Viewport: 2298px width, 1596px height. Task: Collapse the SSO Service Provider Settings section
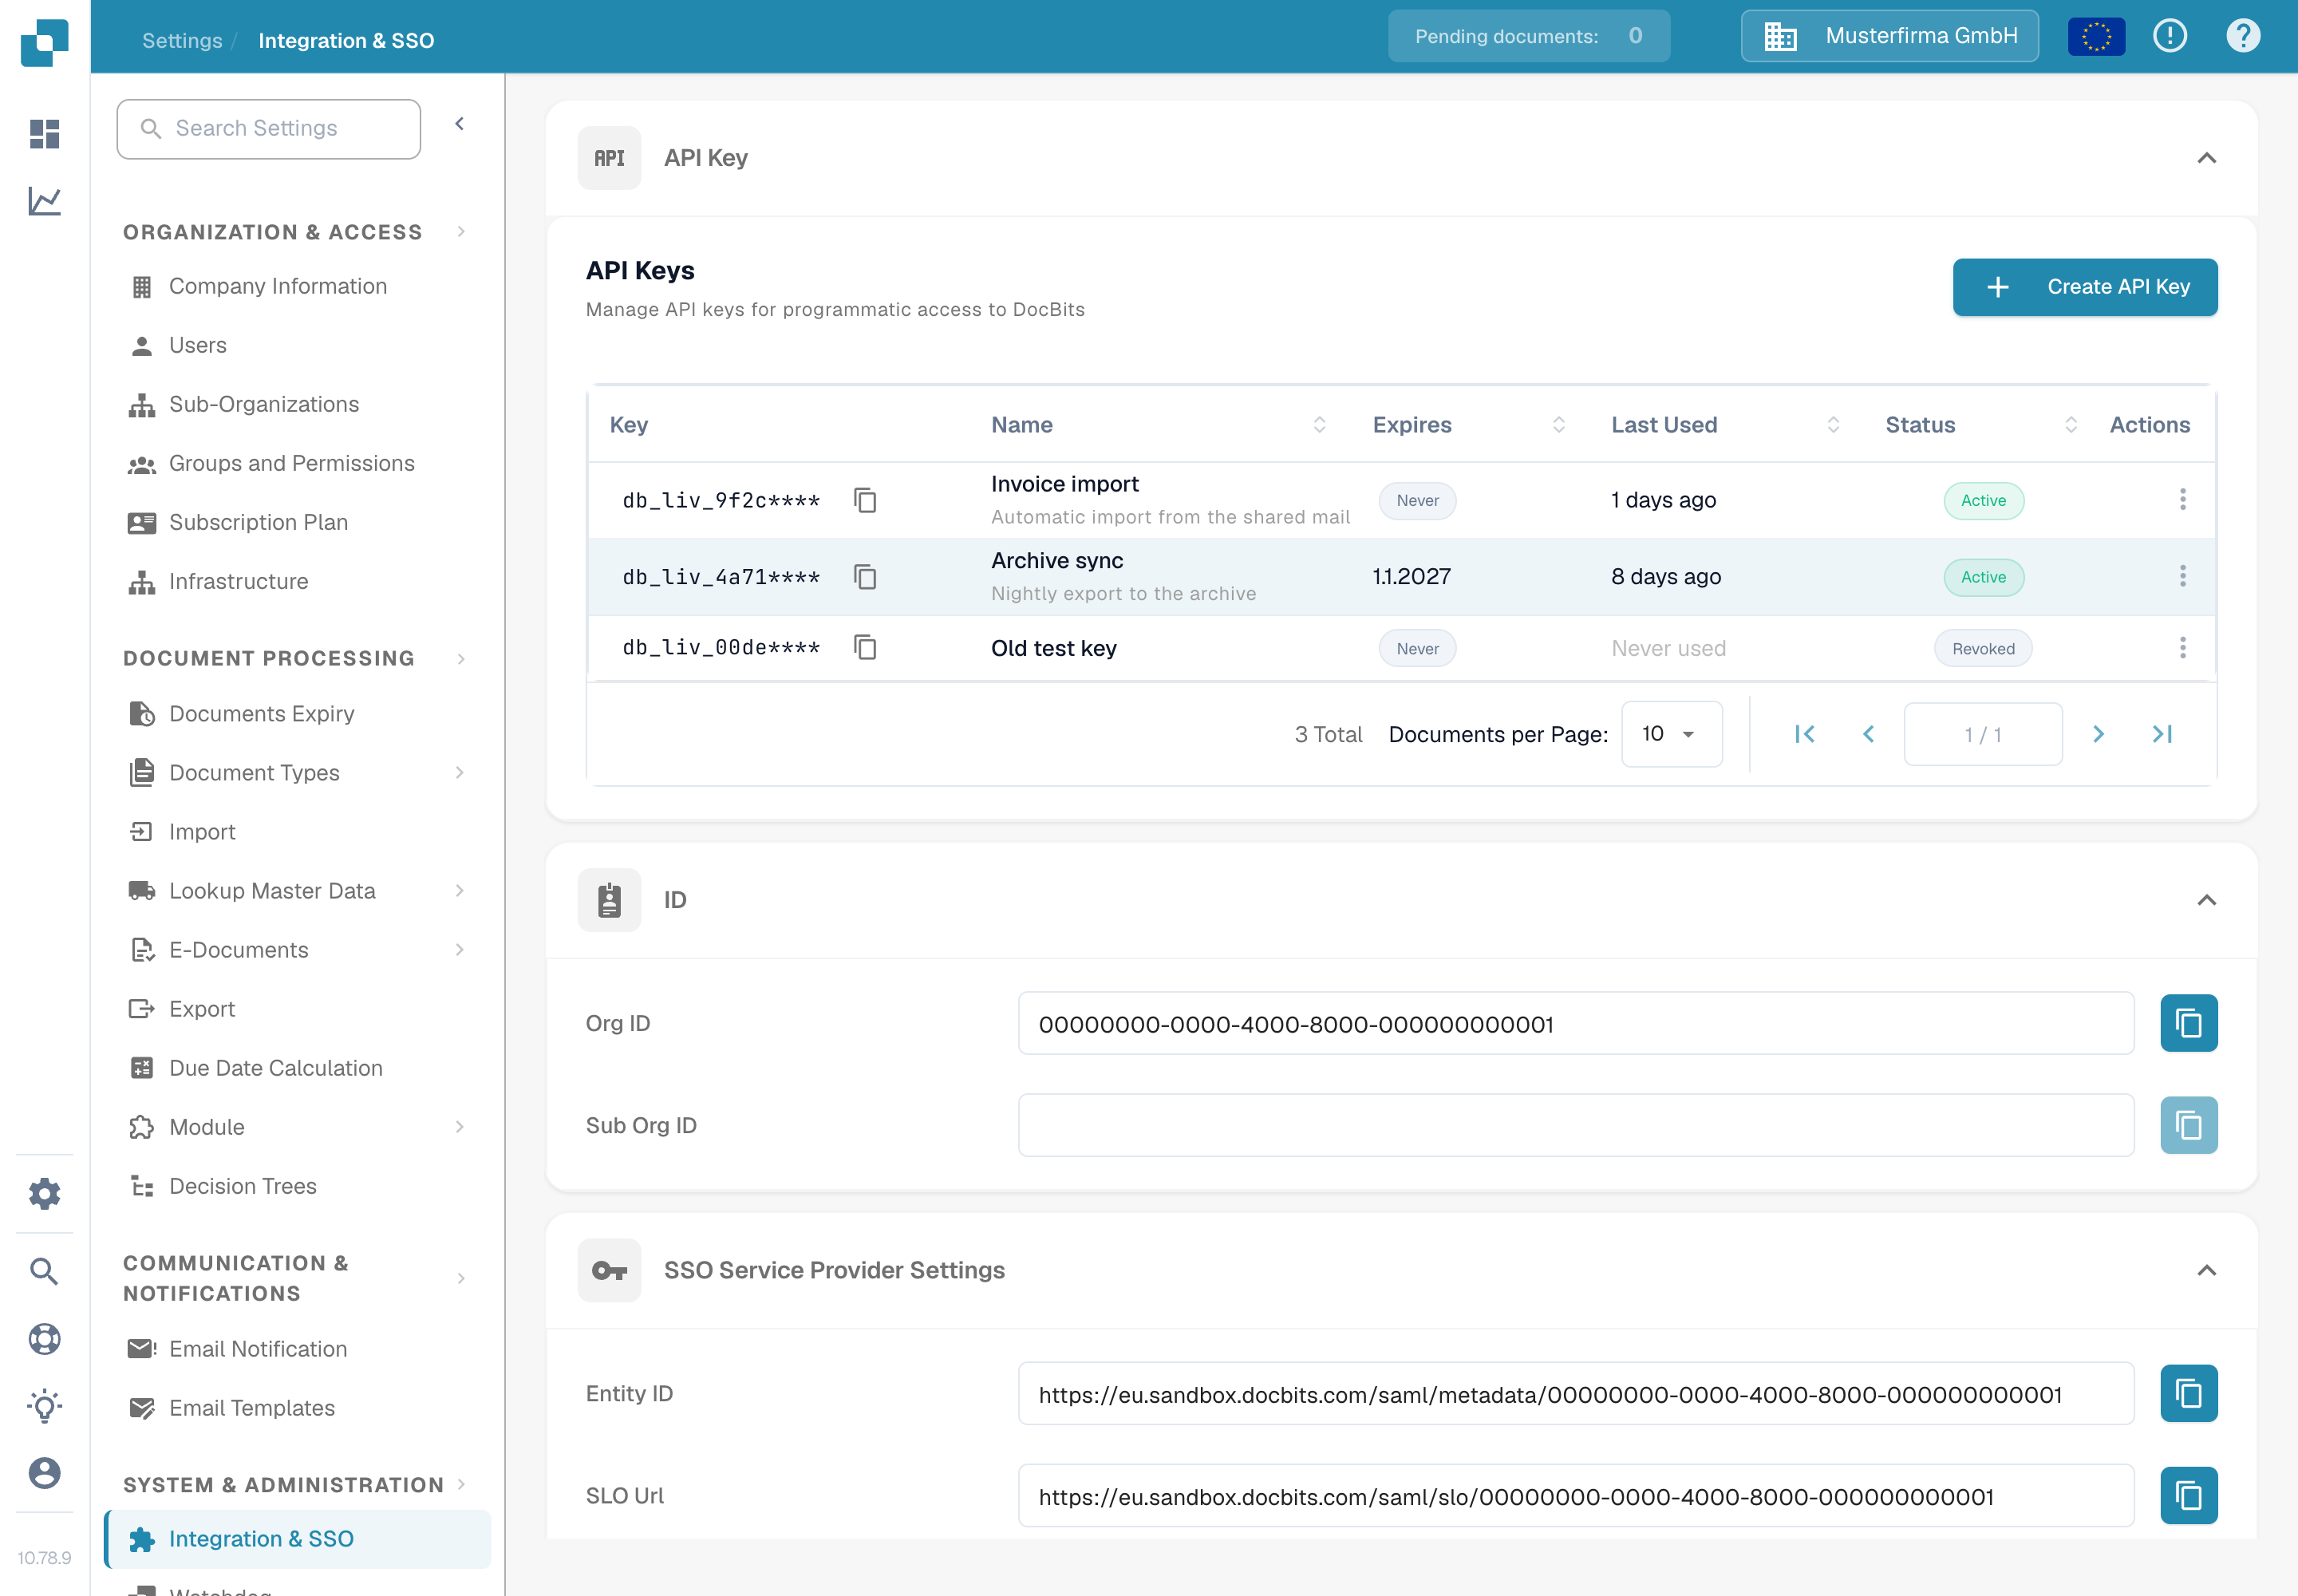point(2206,1270)
